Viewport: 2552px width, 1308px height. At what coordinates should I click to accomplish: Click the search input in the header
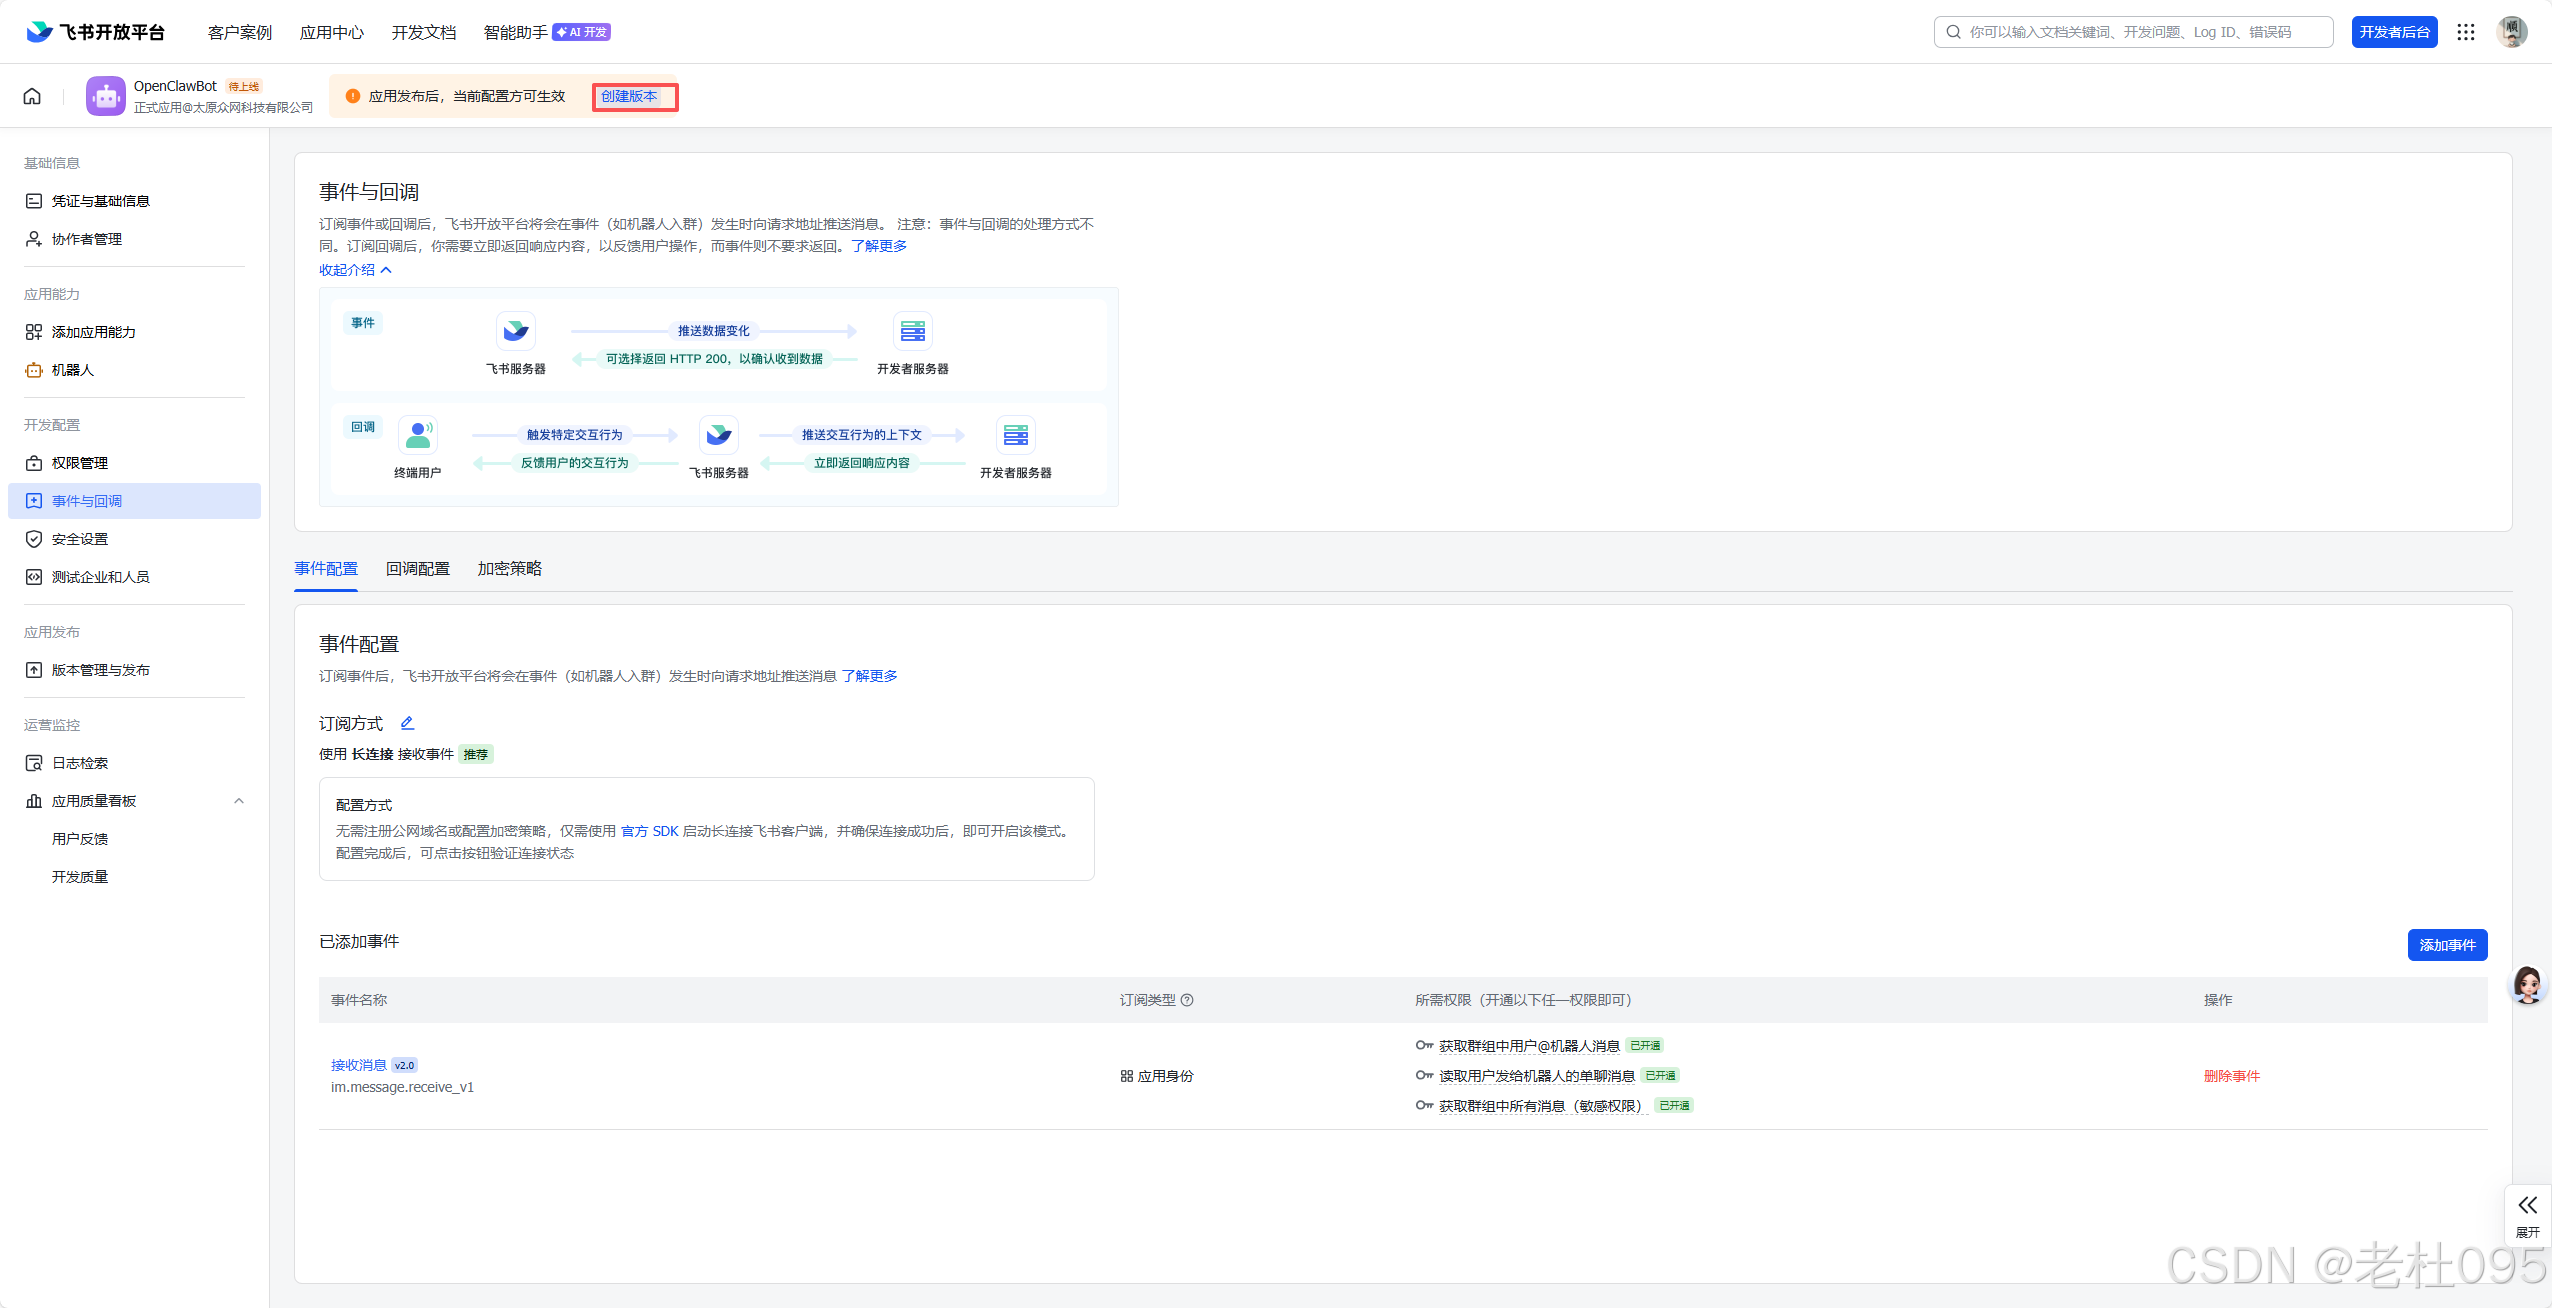click(x=2133, y=32)
